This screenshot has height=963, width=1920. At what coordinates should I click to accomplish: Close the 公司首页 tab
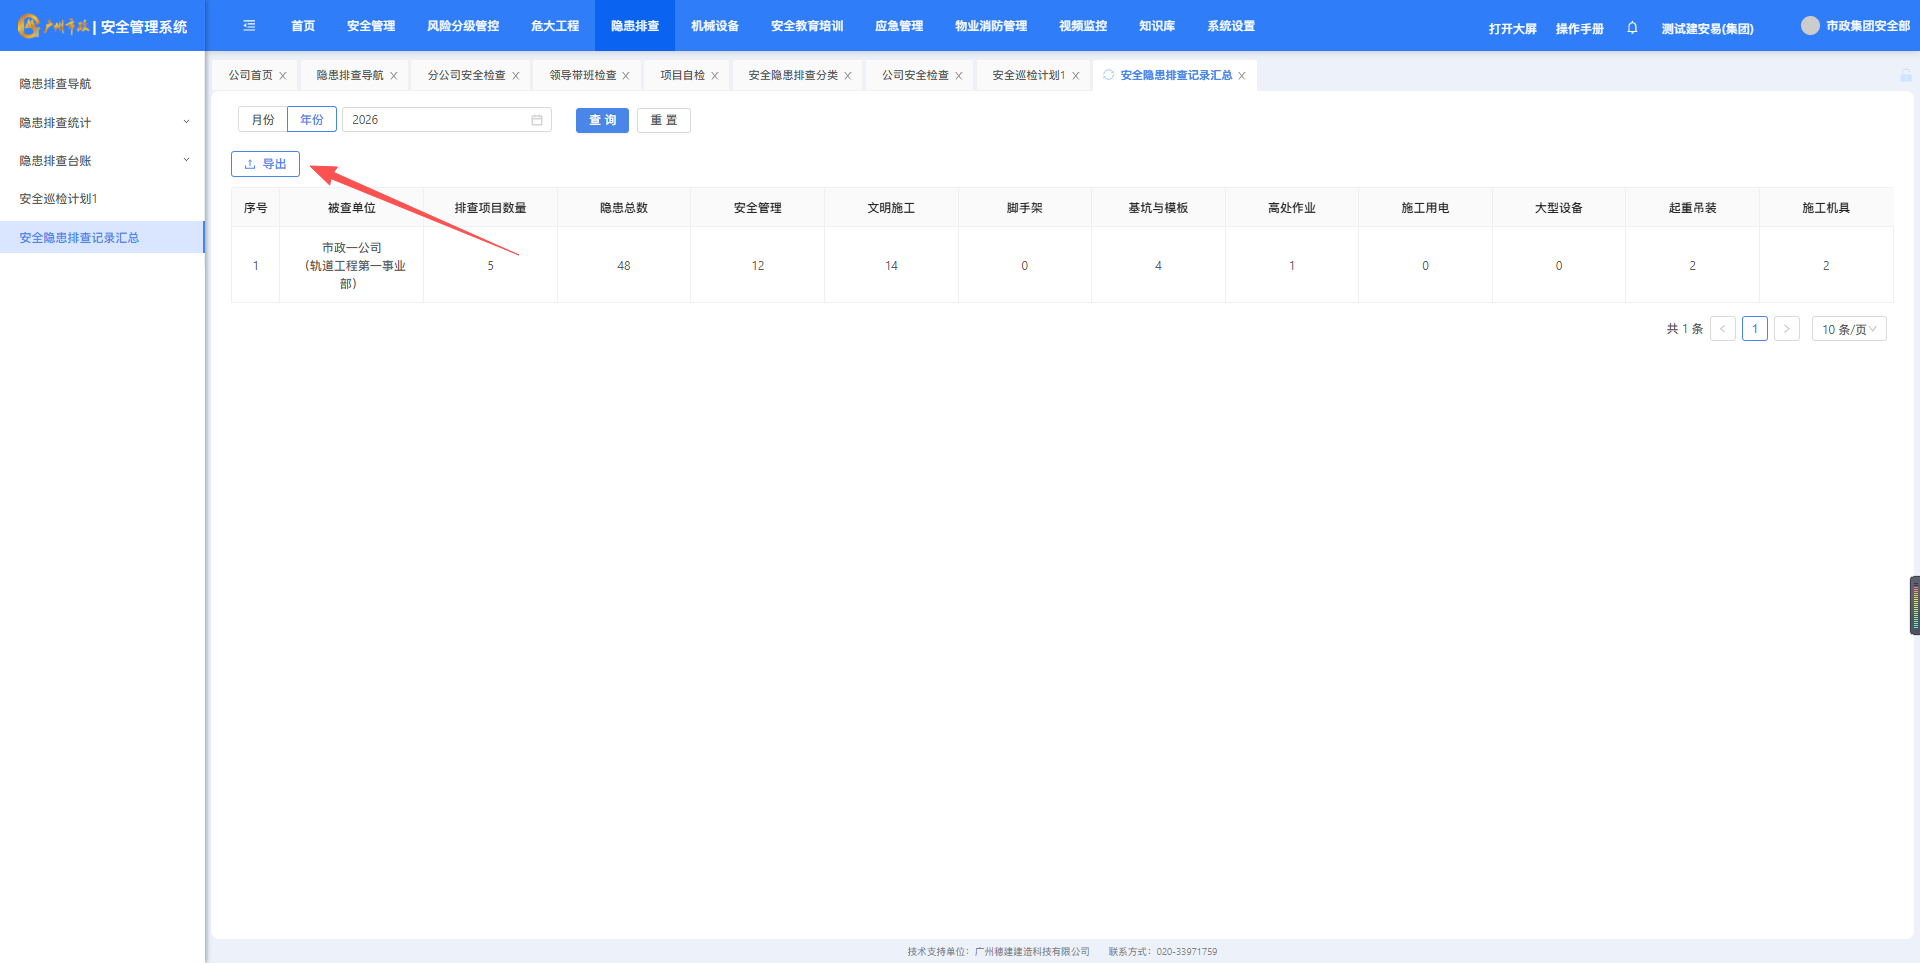(283, 76)
